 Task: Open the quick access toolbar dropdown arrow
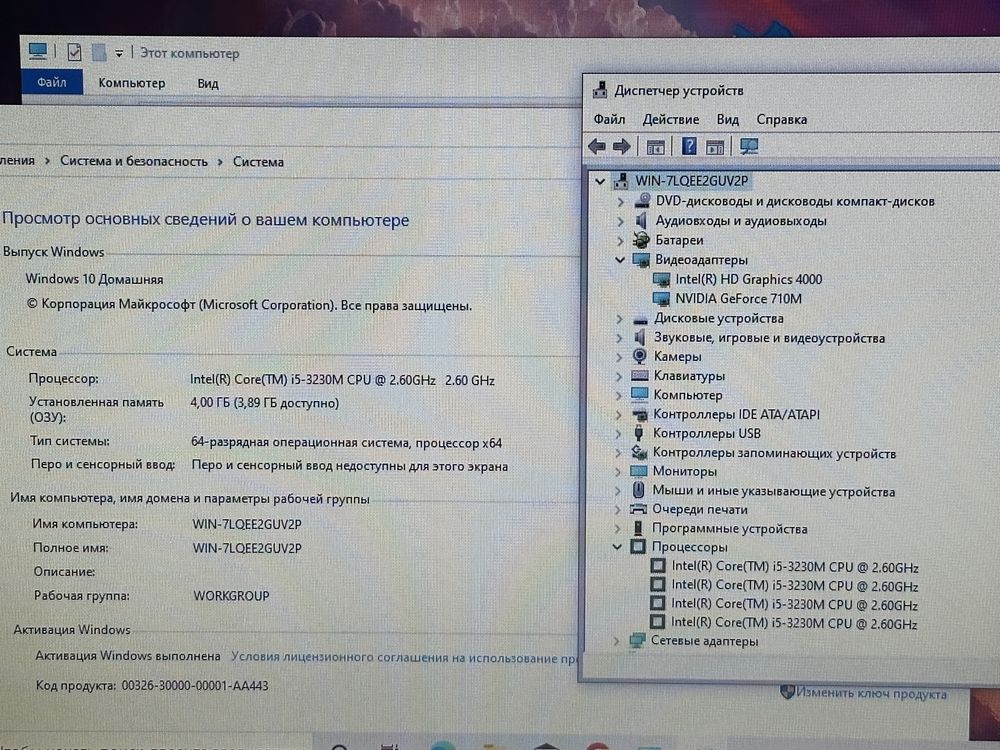tap(119, 54)
